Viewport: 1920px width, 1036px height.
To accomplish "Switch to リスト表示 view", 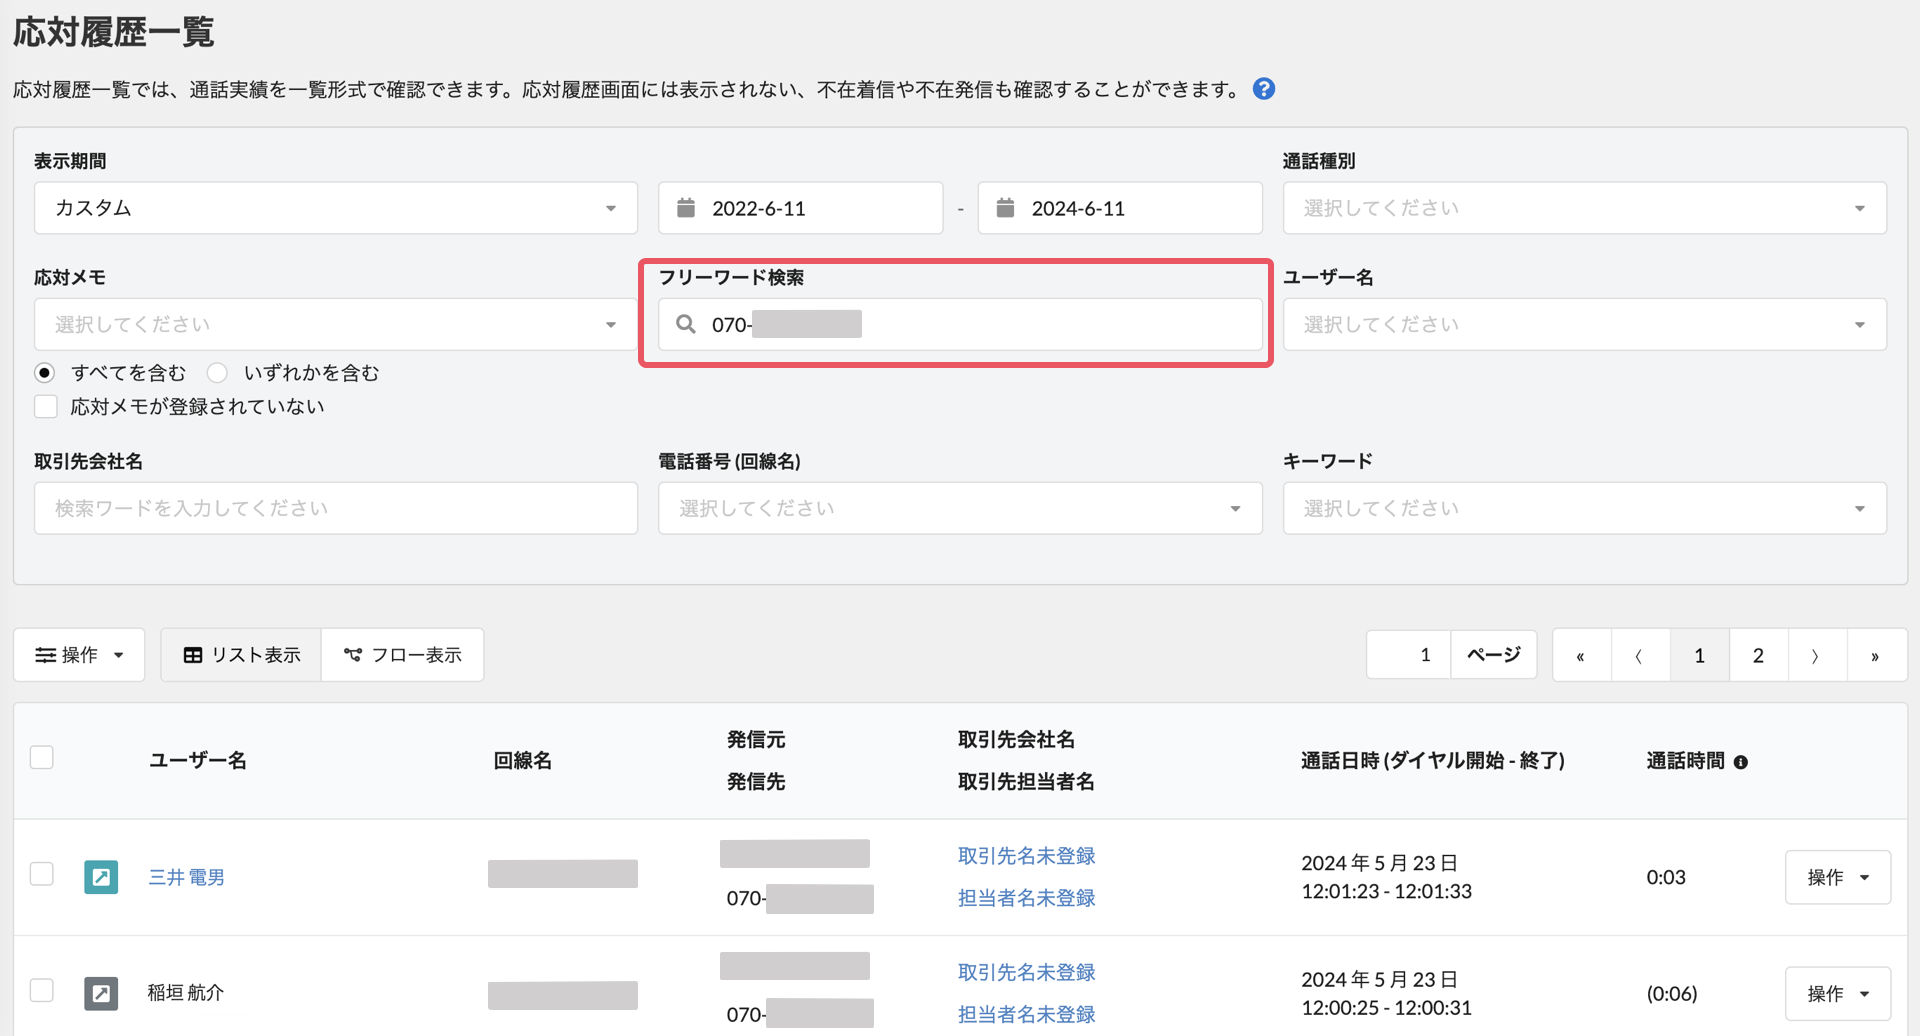I will [241, 655].
